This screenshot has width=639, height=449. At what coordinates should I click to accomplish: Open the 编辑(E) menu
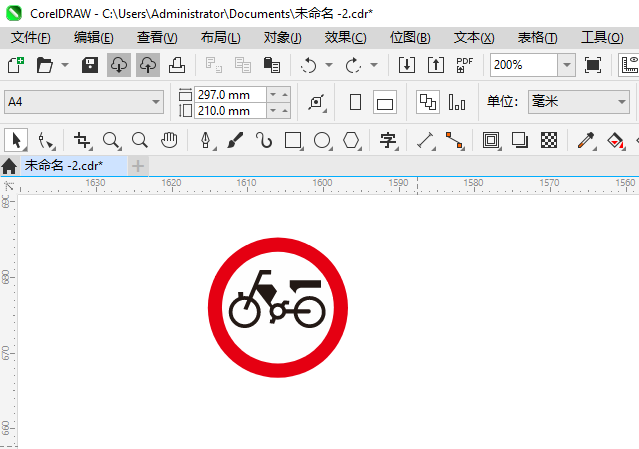click(x=94, y=38)
